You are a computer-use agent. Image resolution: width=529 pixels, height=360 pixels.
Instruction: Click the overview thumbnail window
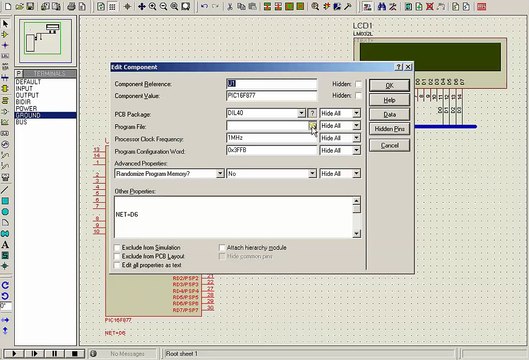[x=46, y=41]
